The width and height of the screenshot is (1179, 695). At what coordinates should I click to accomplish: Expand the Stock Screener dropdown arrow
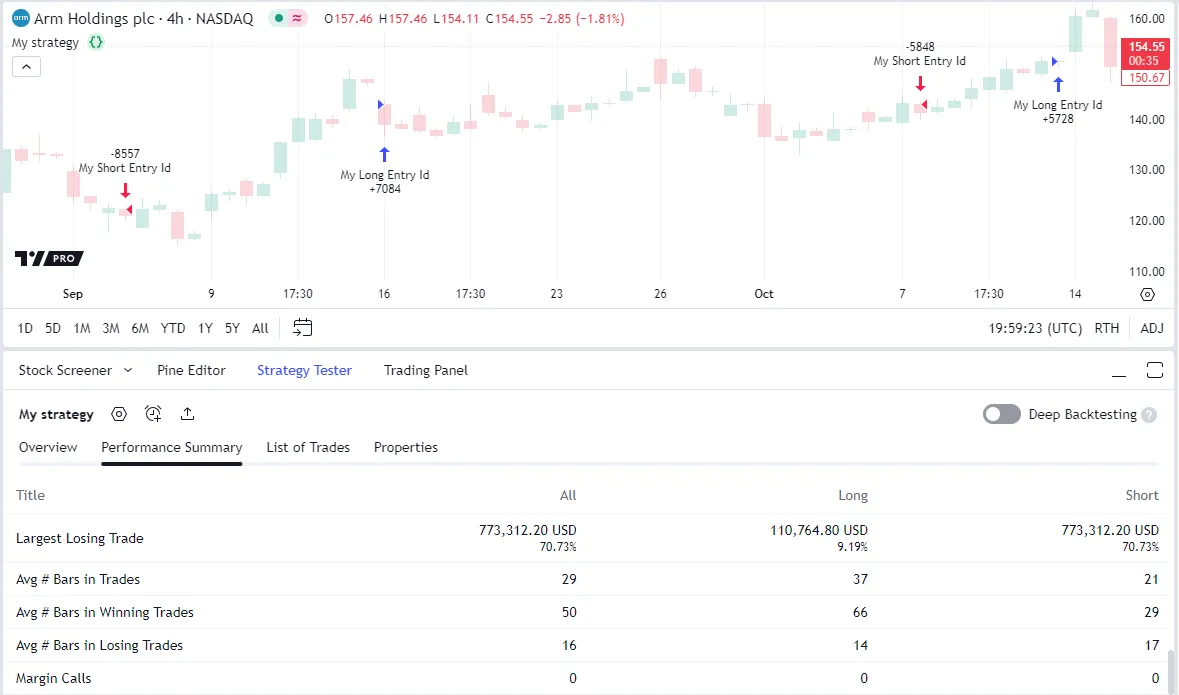[x=128, y=370]
